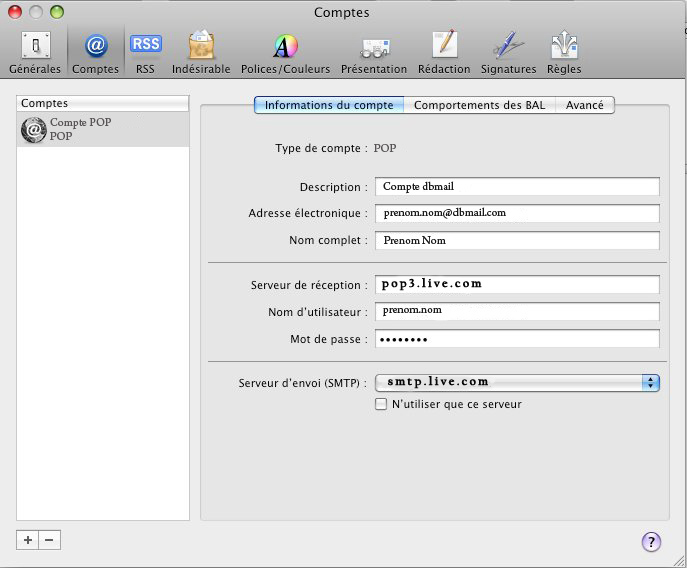
Task: Open the RSS preferences pane
Action: pos(146,52)
